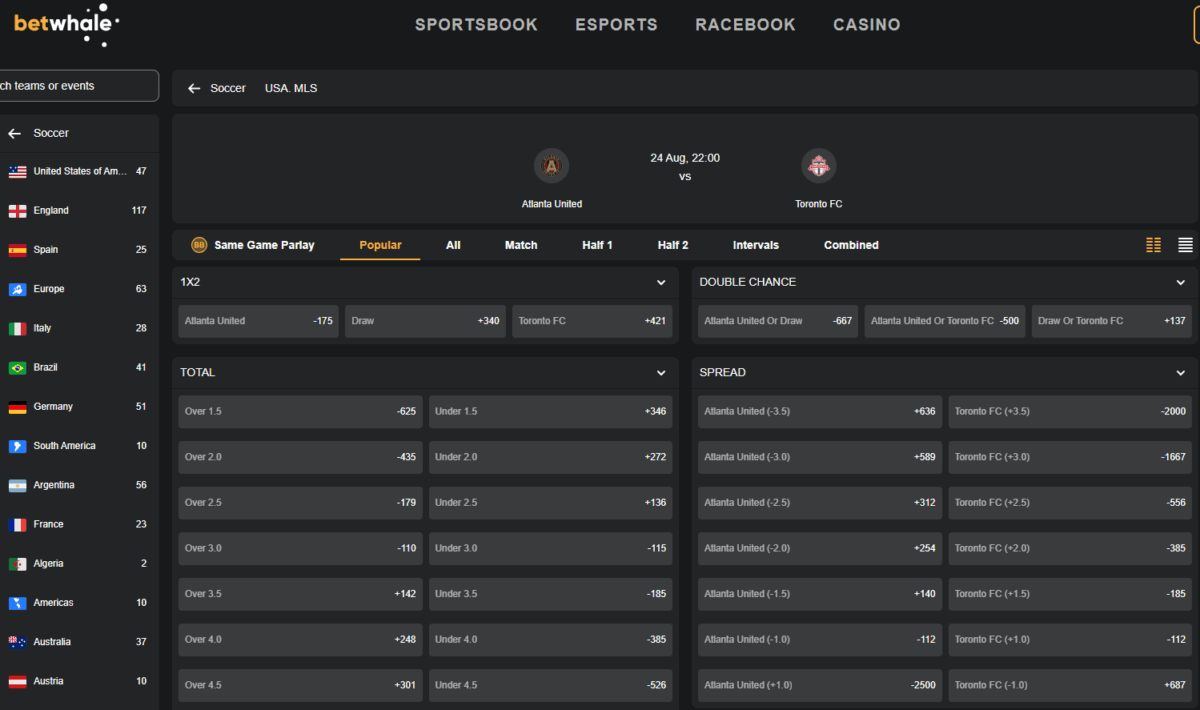The image size is (1200, 710).
Task: Select the Italy flag icon
Action: pyautogui.click(x=17, y=328)
